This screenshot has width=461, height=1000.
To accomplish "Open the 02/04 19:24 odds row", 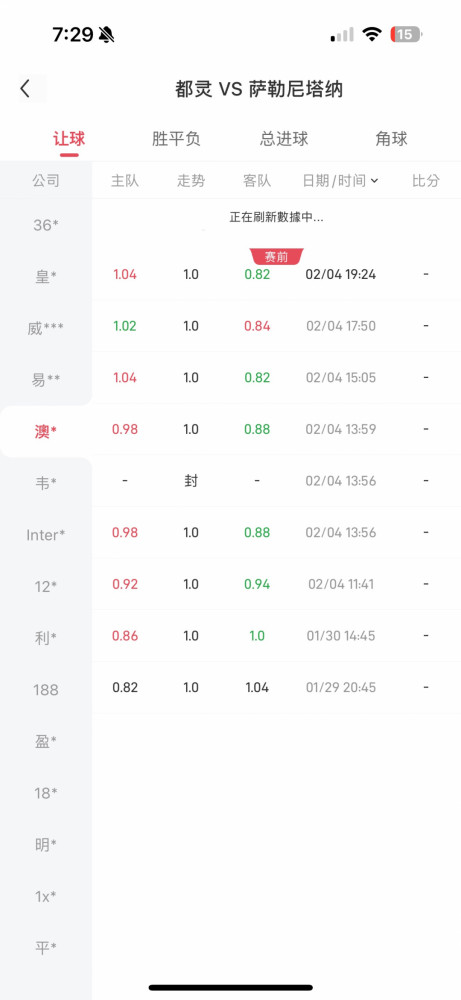I will pyautogui.click(x=277, y=275).
